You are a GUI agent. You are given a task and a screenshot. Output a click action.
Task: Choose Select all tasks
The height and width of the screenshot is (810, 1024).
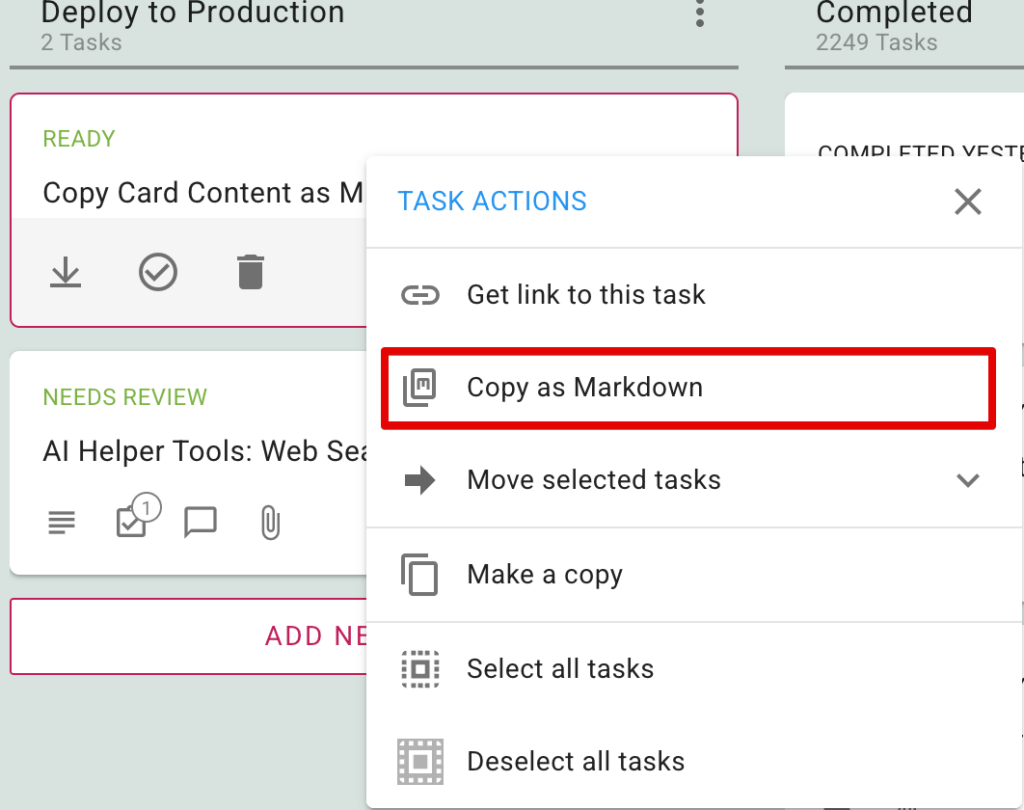pyautogui.click(x=694, y=669)
